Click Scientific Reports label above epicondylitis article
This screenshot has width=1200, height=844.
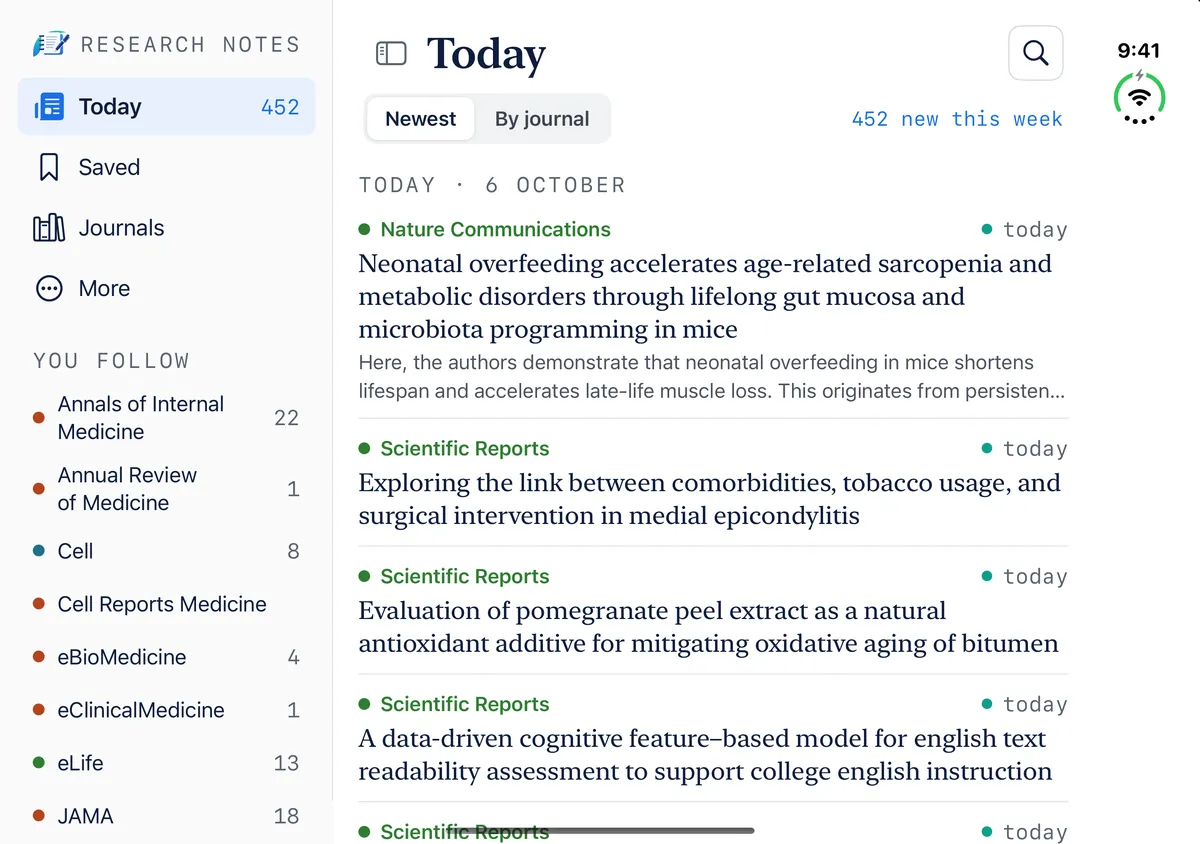465,449
